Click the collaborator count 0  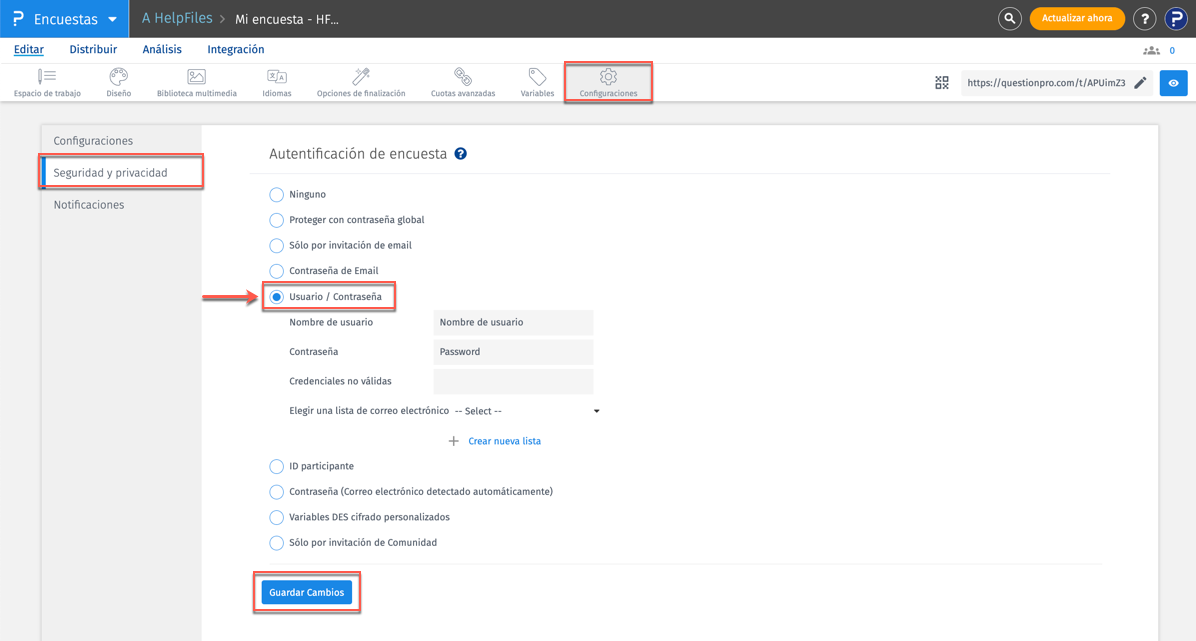click(x=1172, y=50)
